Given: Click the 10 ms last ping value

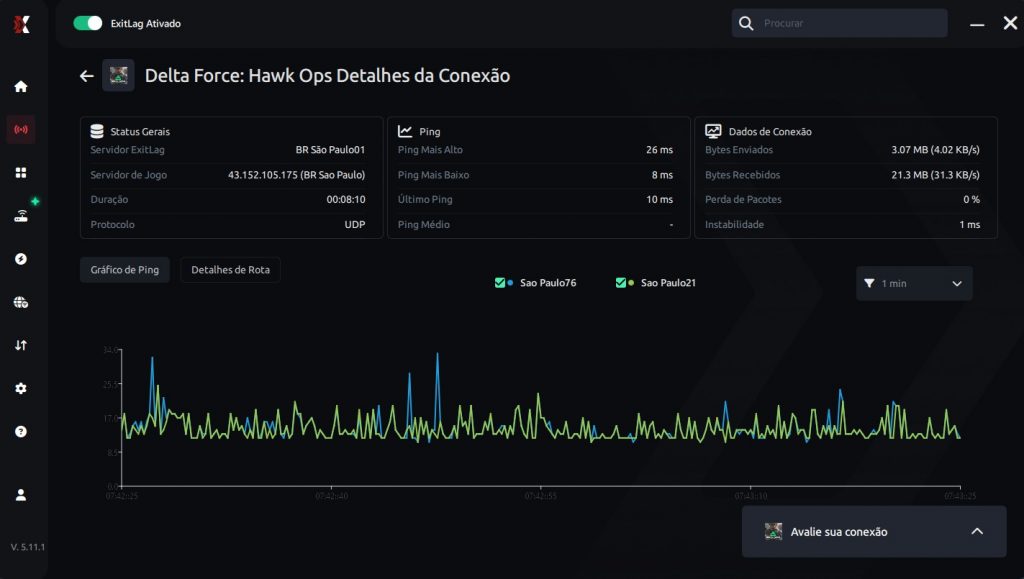Looking at the screenshot, I should point(660,200).
